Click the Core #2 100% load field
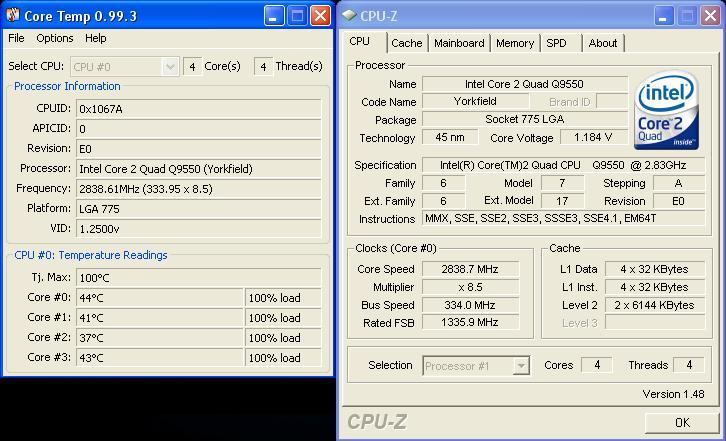Image resolution: width=726 pixels, height=441 pixels. click(283, 338)
